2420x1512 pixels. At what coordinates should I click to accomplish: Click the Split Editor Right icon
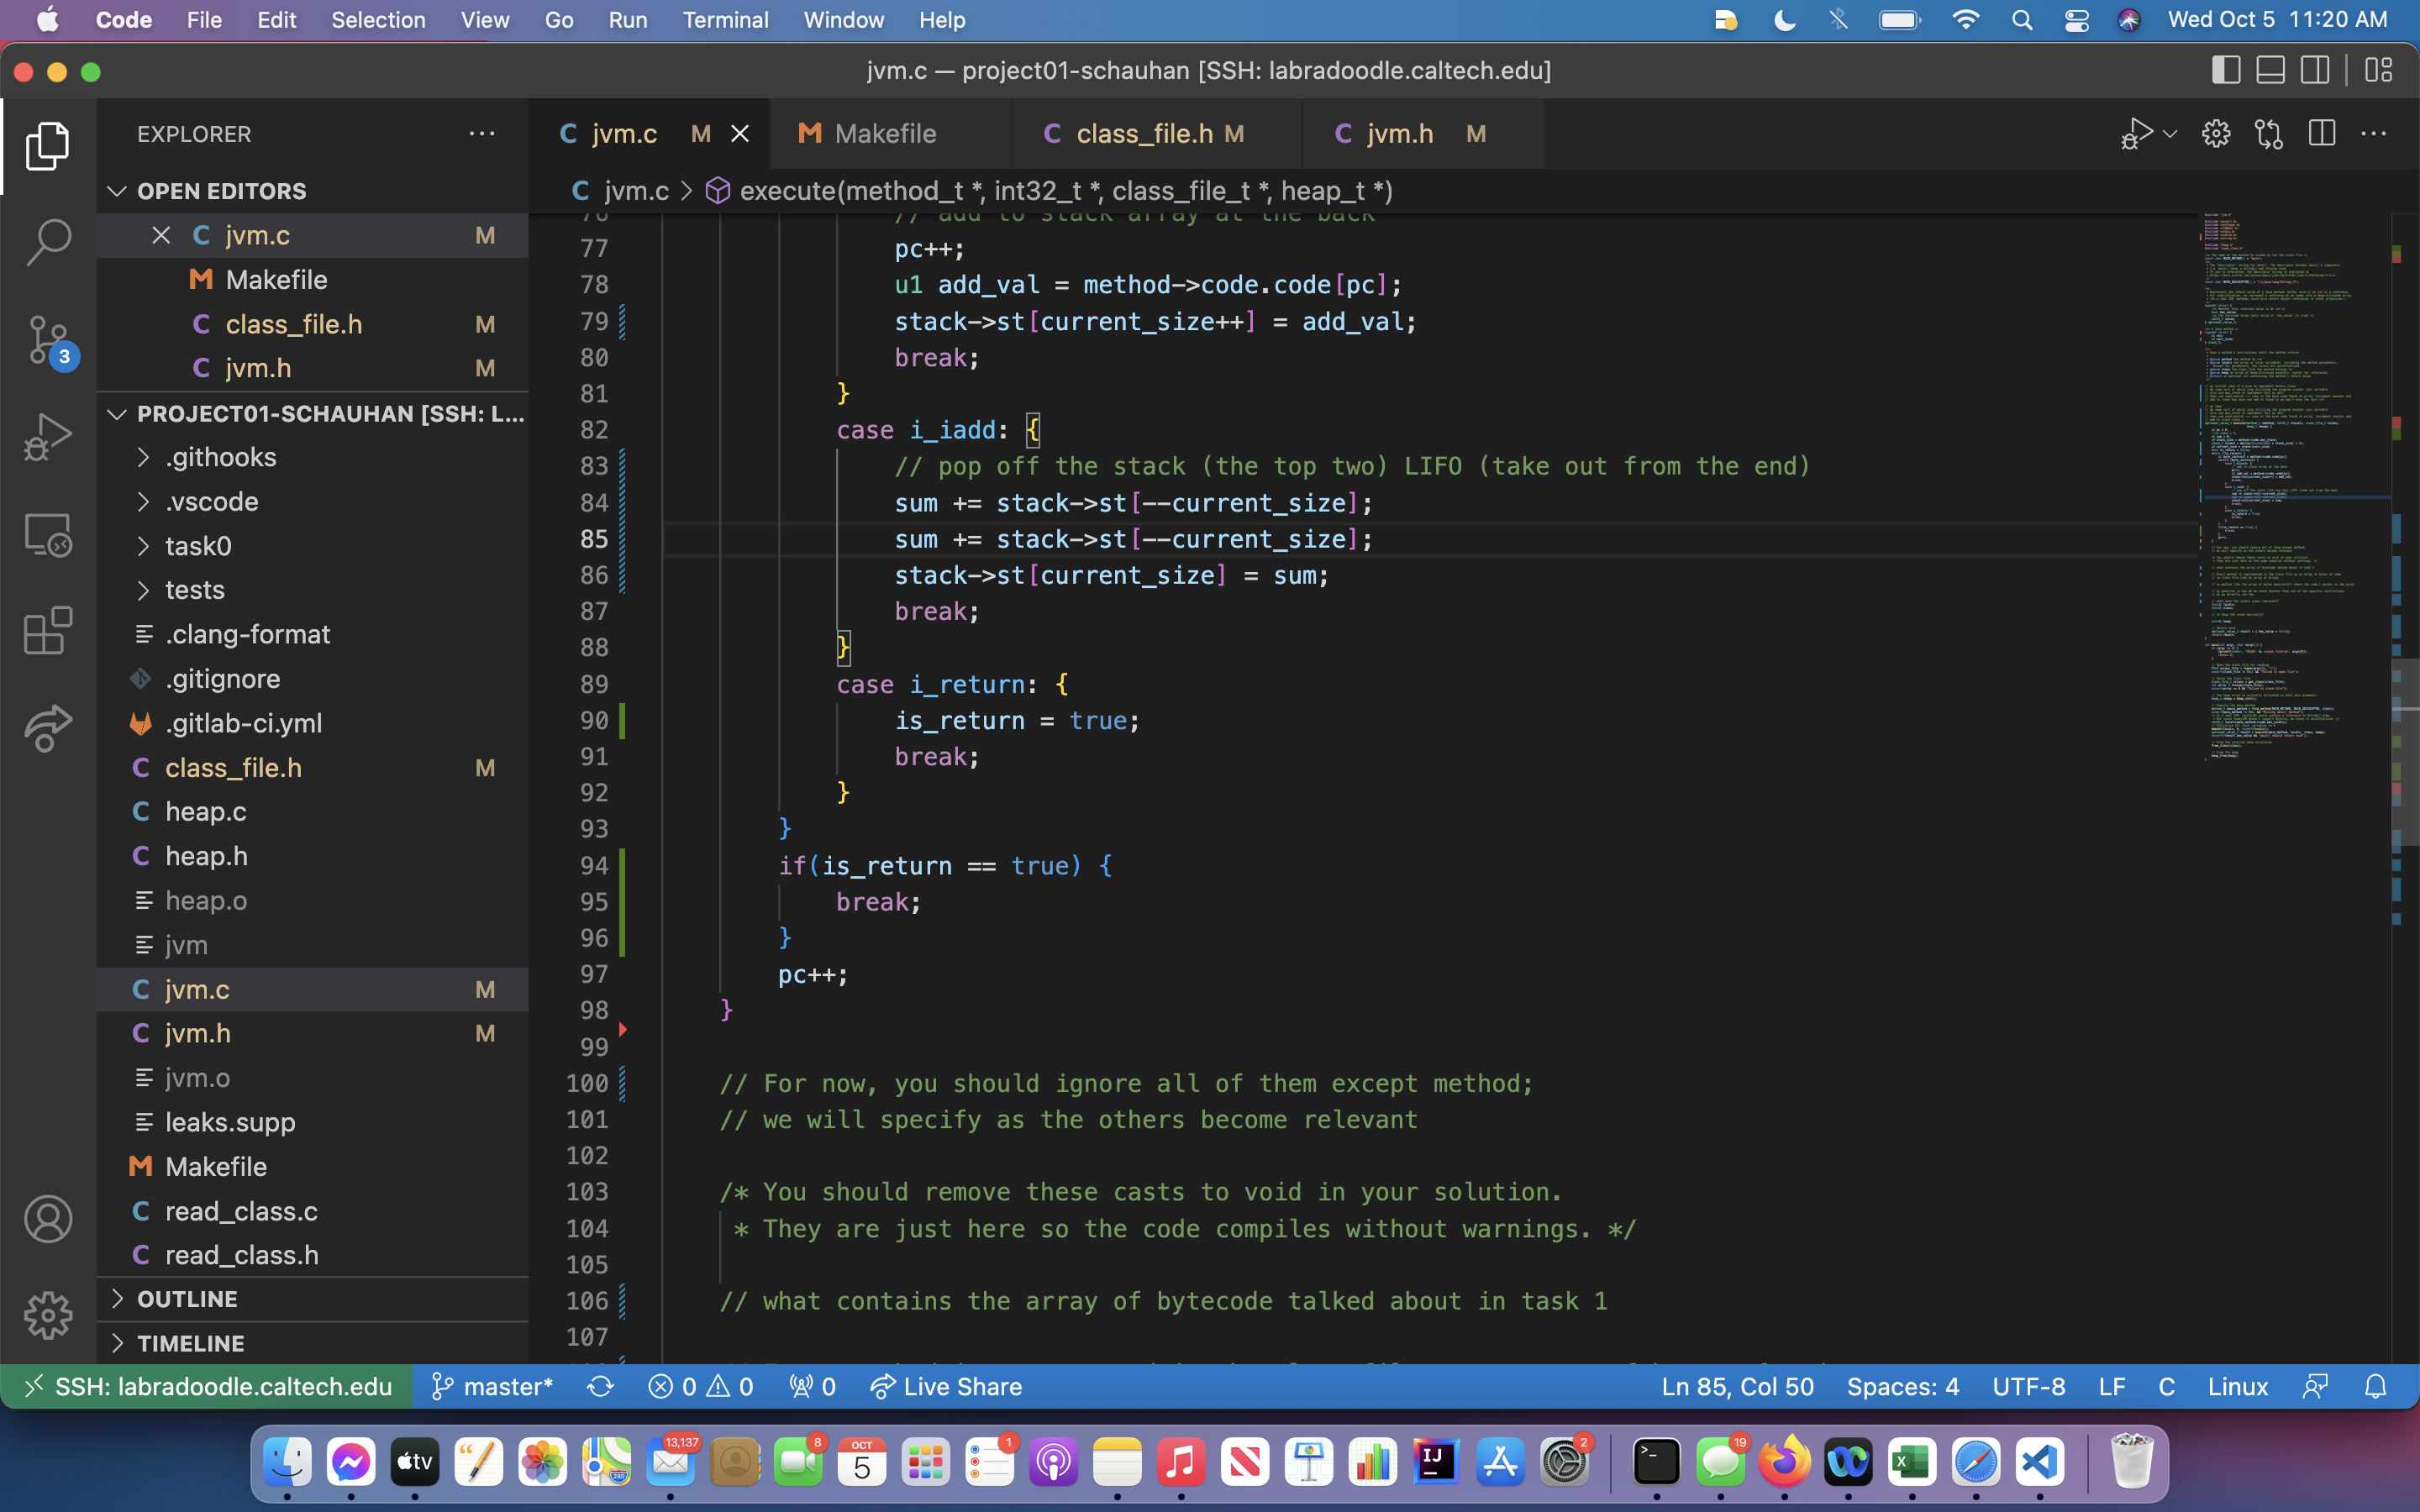coord(2321,133)
